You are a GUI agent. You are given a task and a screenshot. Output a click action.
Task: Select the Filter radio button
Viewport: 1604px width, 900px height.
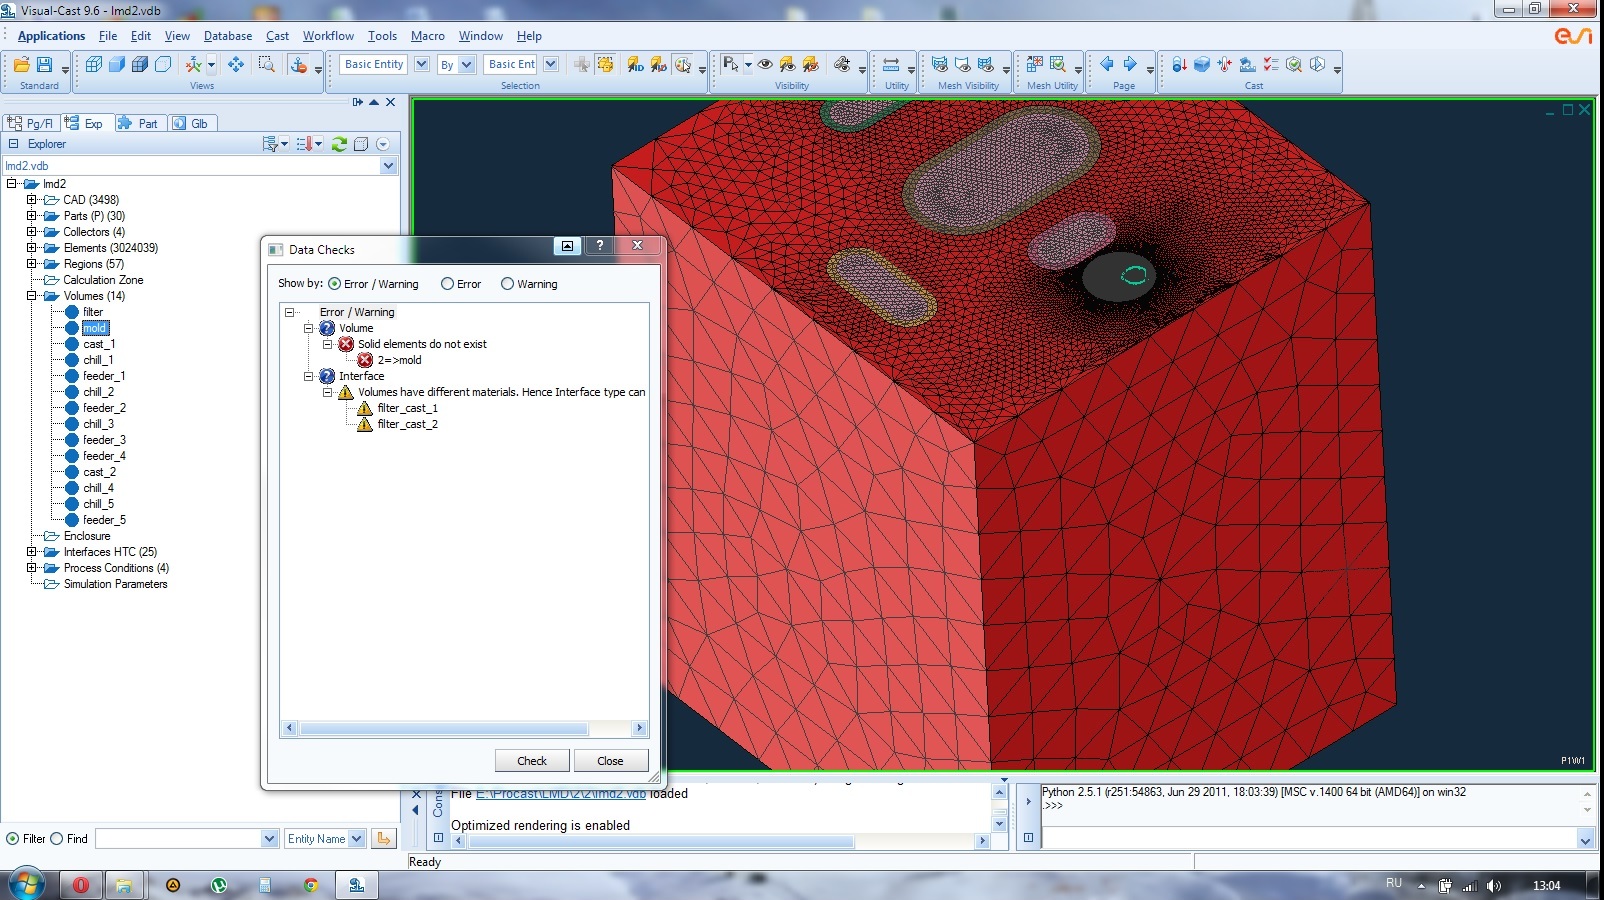[12, 839]
